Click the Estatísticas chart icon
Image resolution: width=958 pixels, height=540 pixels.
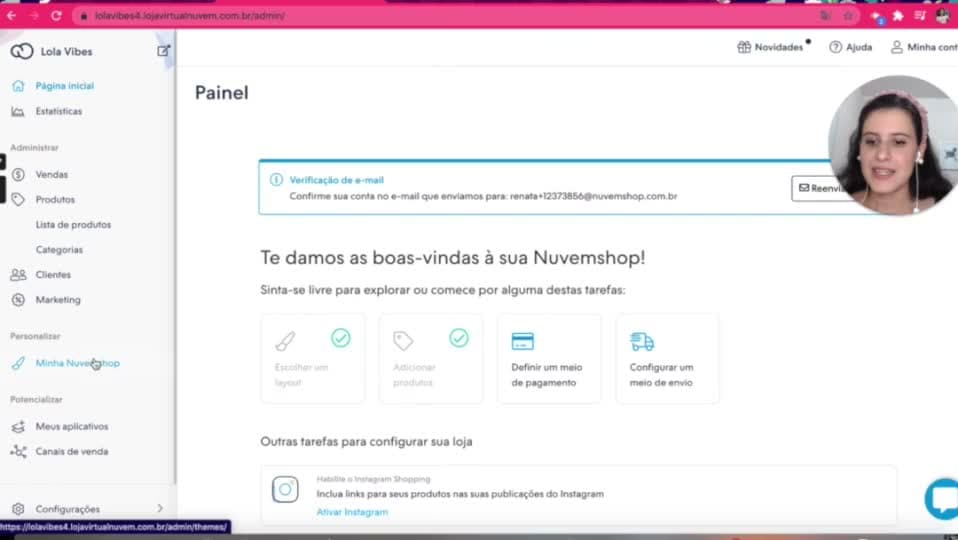click(18, 112)
